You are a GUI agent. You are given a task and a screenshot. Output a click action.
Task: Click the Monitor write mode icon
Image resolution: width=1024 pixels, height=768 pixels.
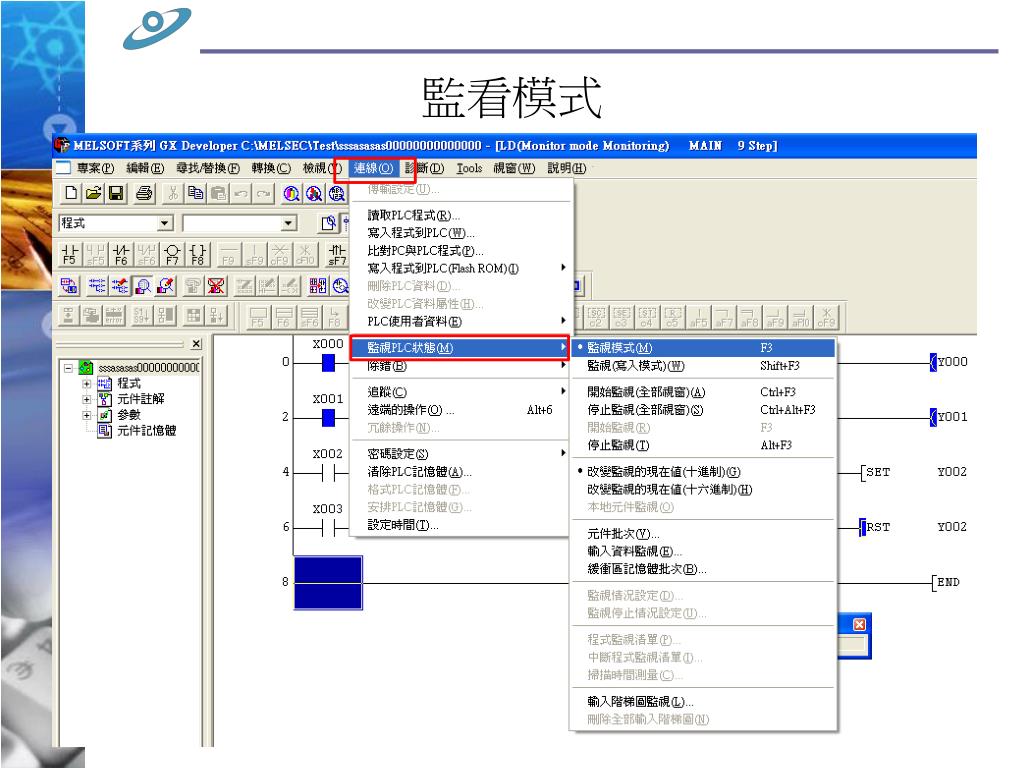166,285
